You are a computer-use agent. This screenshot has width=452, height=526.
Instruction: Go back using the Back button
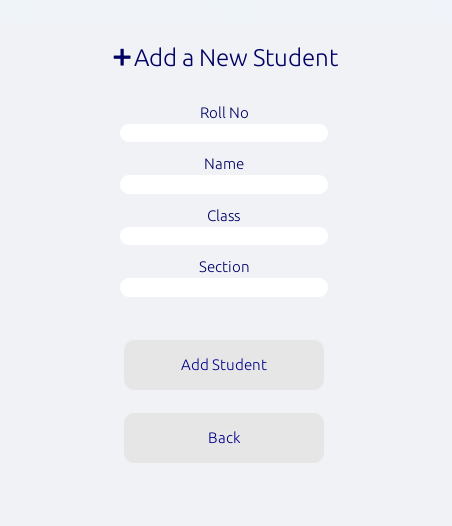tap(224, 438)
